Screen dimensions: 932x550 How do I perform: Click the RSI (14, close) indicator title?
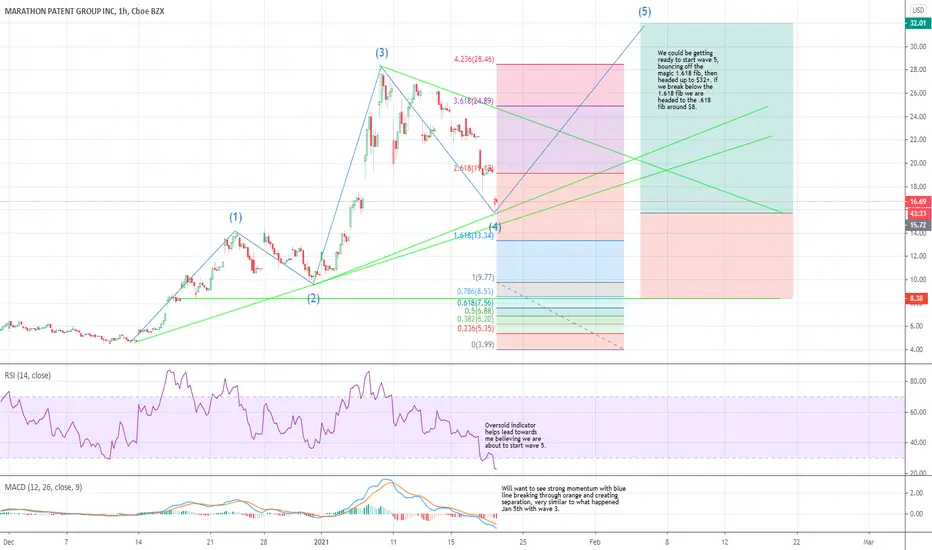click(27, 375)
